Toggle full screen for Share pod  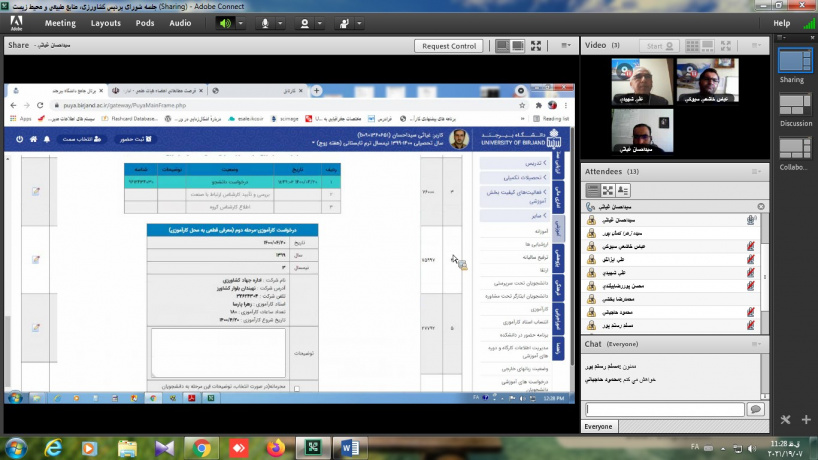tap(540, 46)
